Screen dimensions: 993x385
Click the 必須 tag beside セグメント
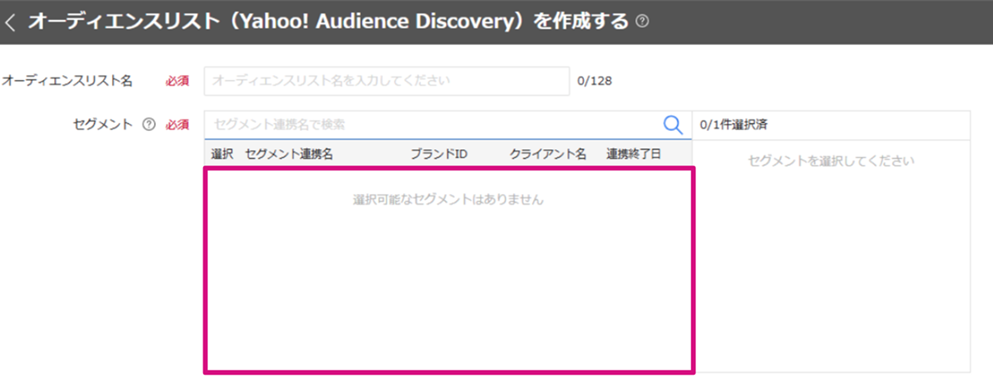pyautogui.click(x=177, y=125)
